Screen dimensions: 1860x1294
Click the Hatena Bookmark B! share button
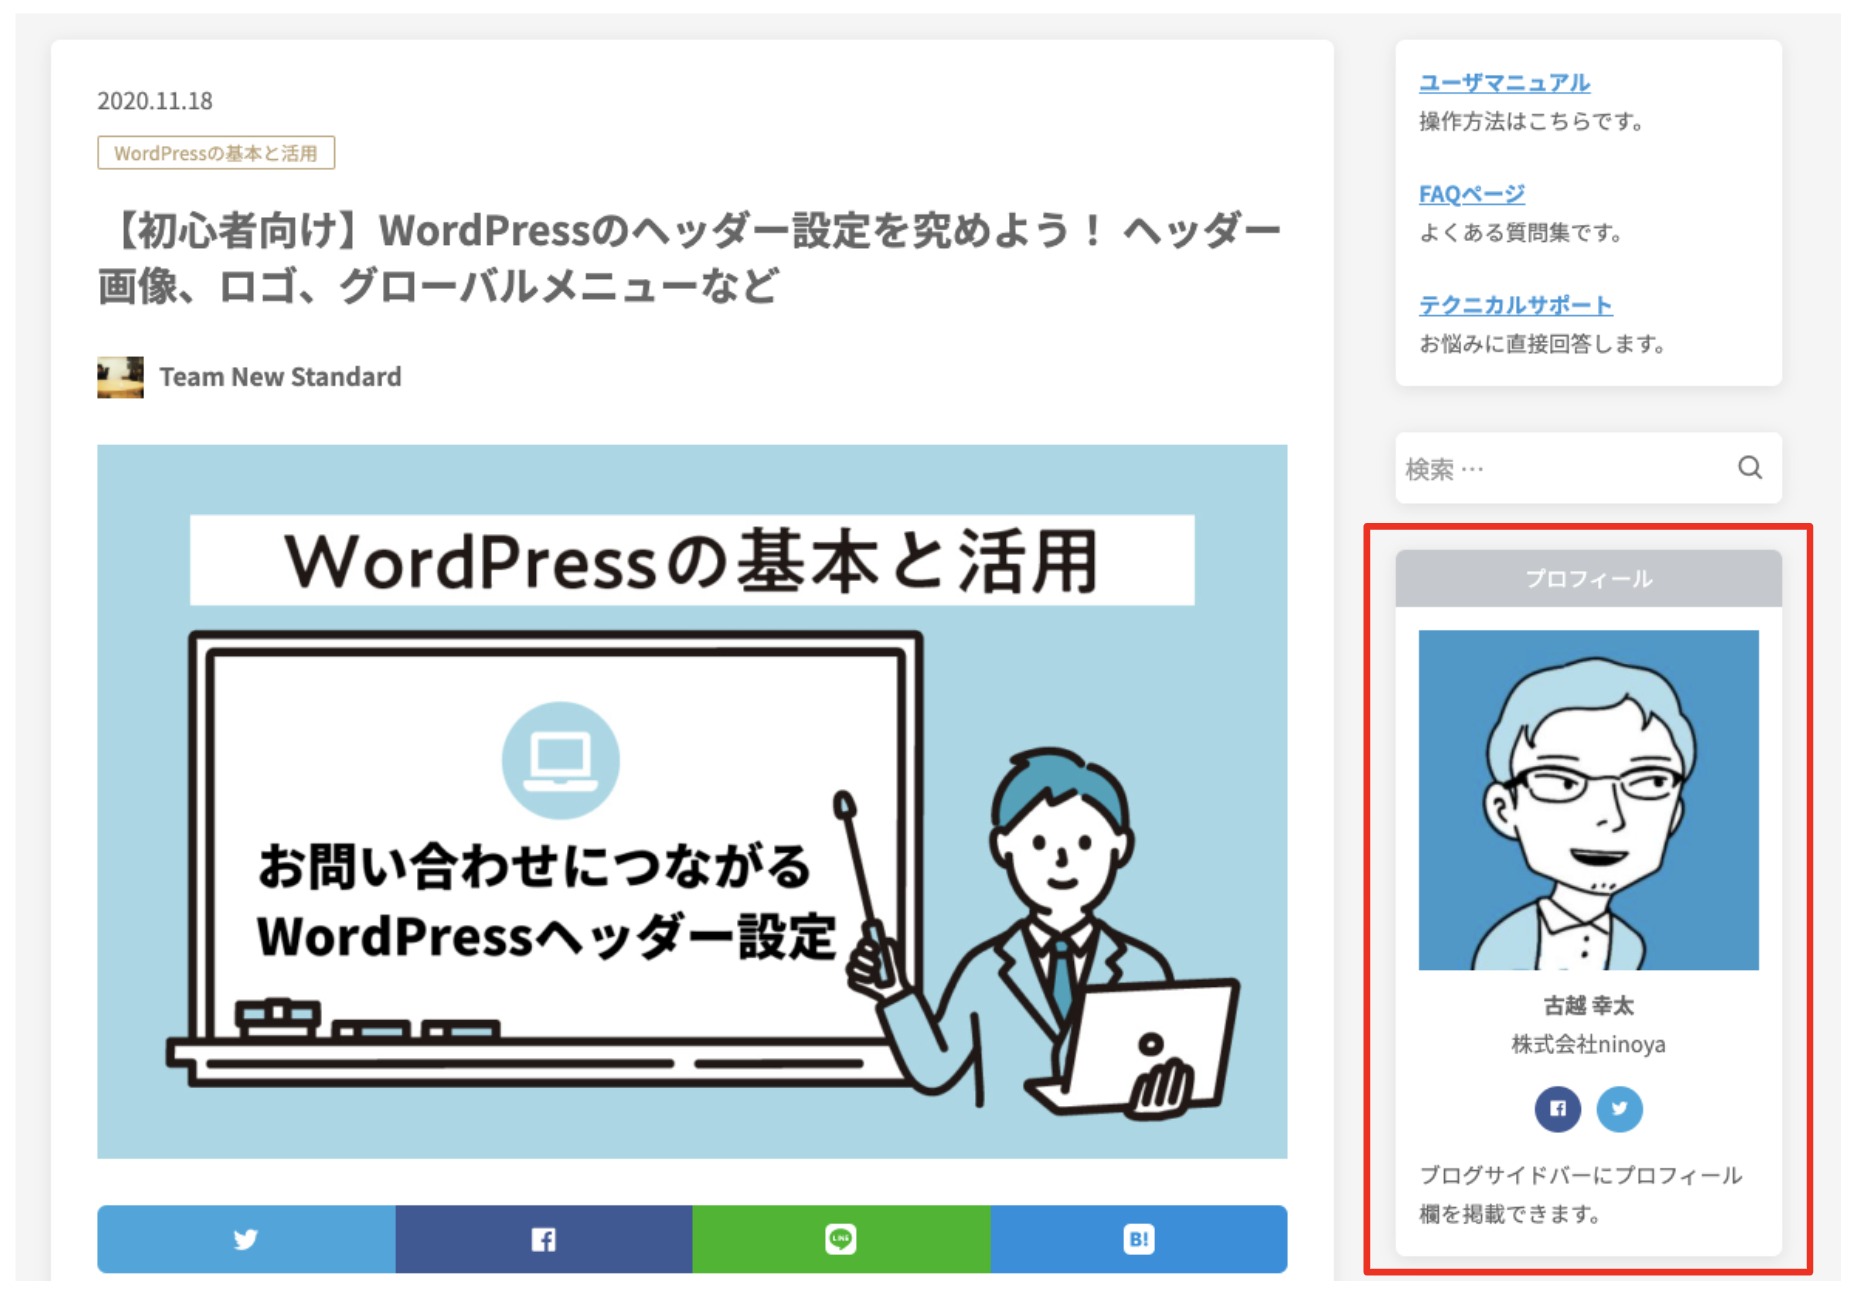point(1138,1239)
